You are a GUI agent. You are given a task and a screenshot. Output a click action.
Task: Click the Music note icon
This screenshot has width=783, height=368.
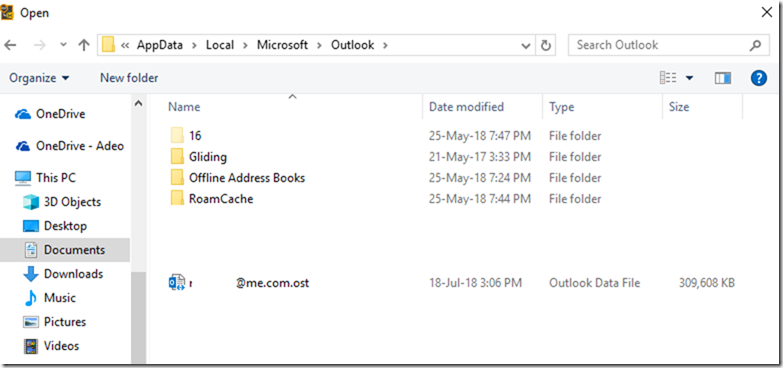31,298
